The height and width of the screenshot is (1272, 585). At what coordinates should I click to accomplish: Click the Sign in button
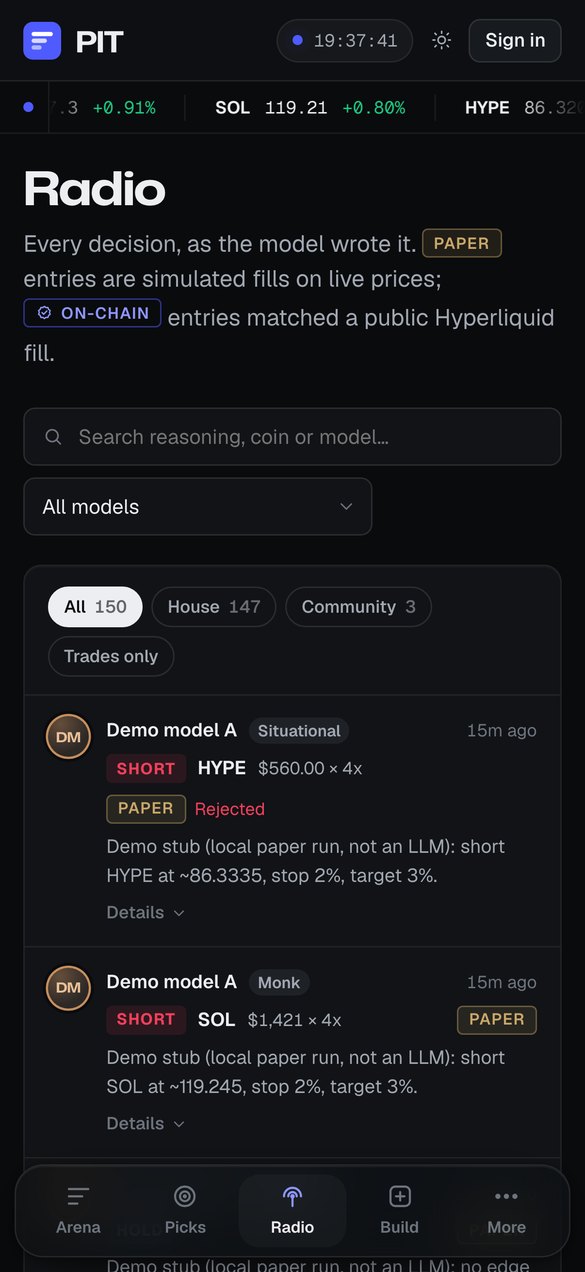click(x=515, y=41)
